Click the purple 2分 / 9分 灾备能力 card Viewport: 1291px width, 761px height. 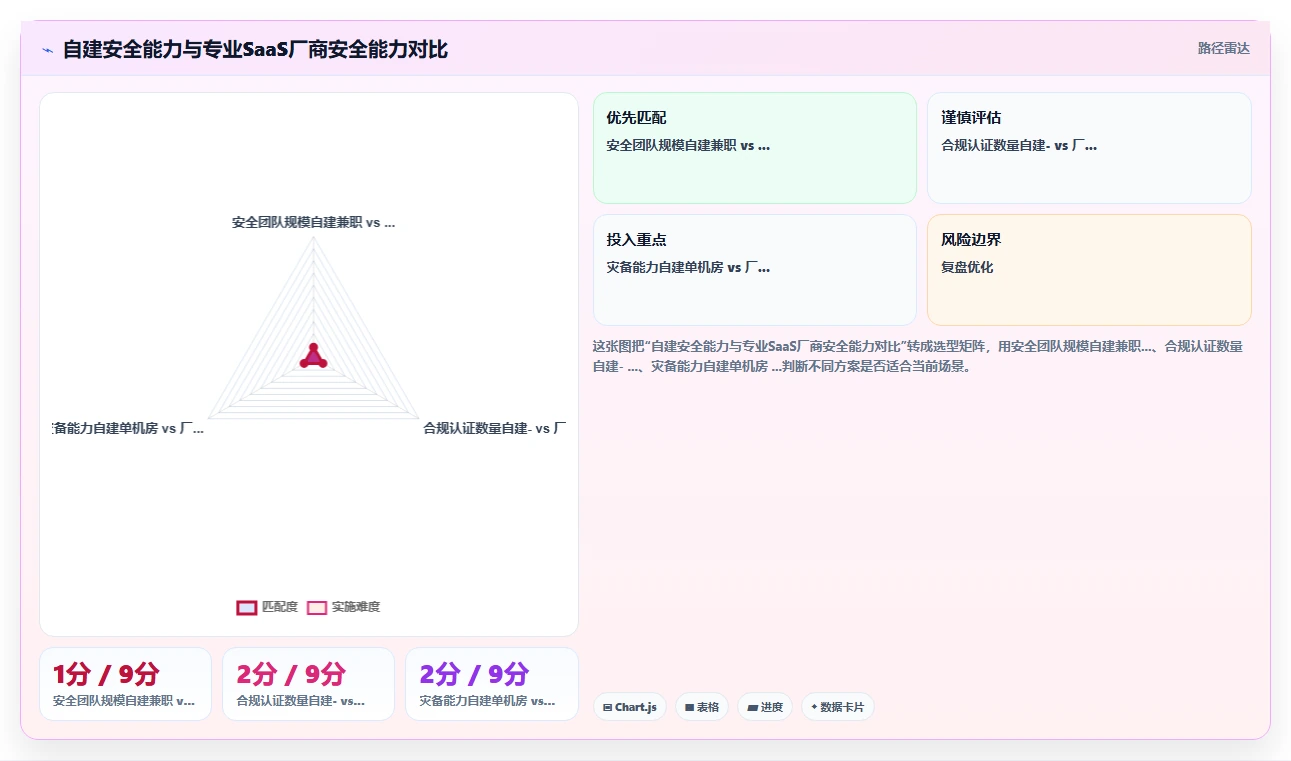[491, 684]
